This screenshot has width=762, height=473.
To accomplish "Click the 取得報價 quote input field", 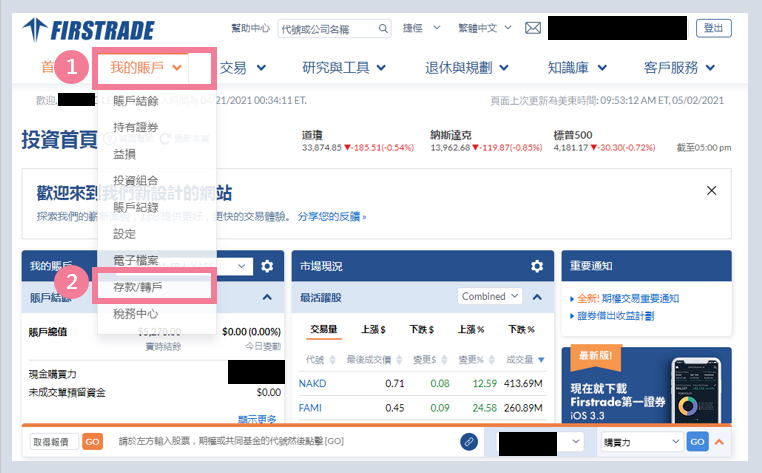I will tap(54, 442).
